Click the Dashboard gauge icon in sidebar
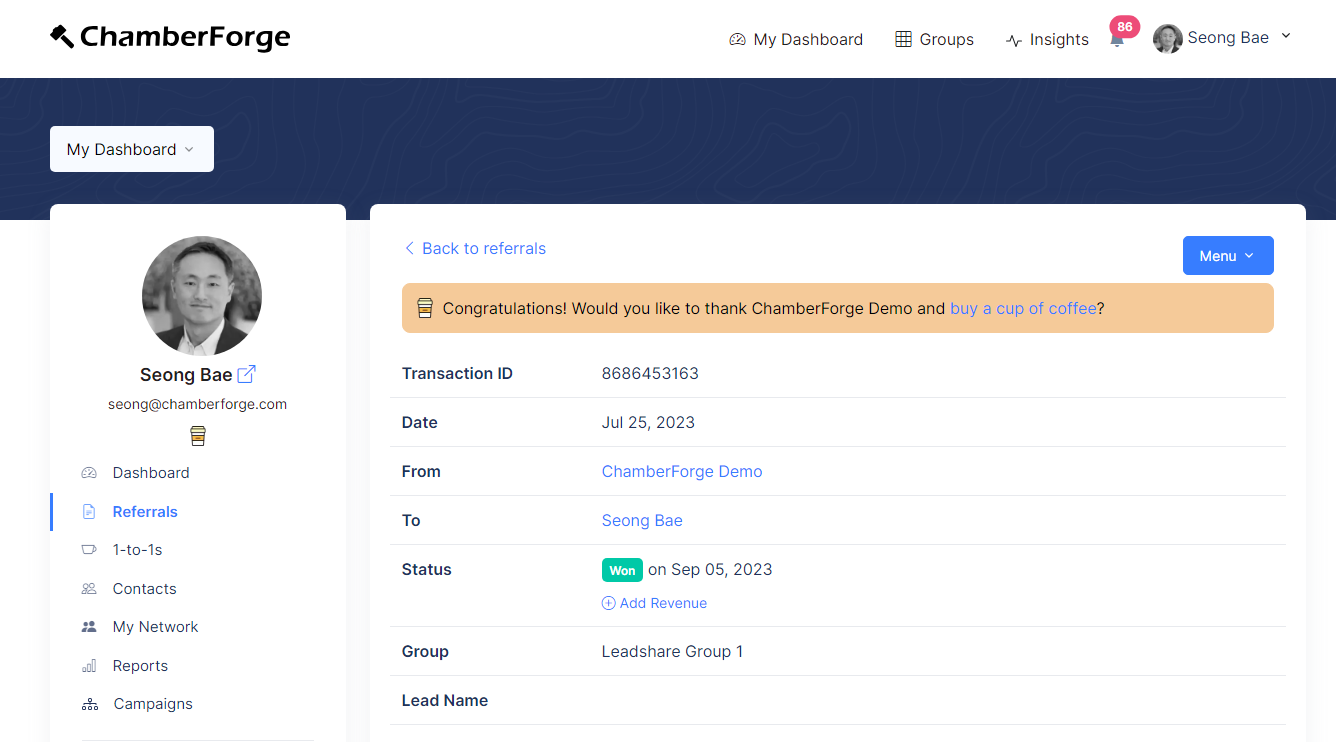The width and height of the screenshot is (1336, 742). tap(89, 473)
